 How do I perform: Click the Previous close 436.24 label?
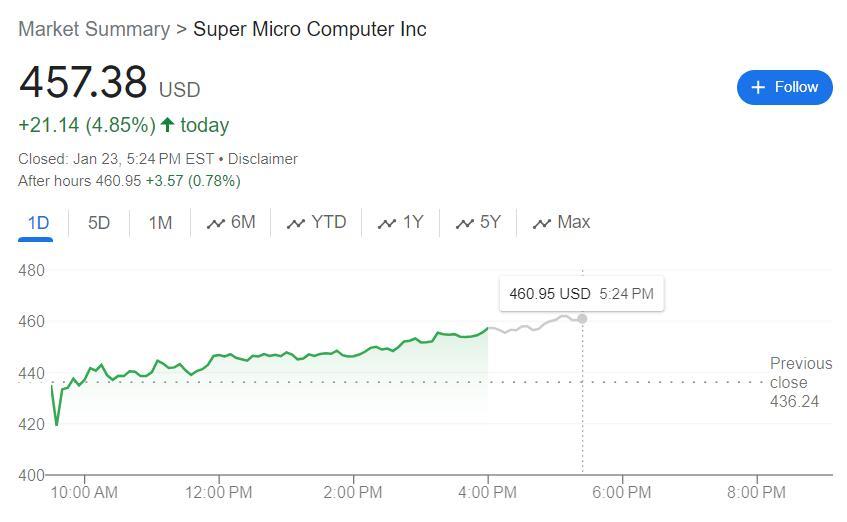800,382
